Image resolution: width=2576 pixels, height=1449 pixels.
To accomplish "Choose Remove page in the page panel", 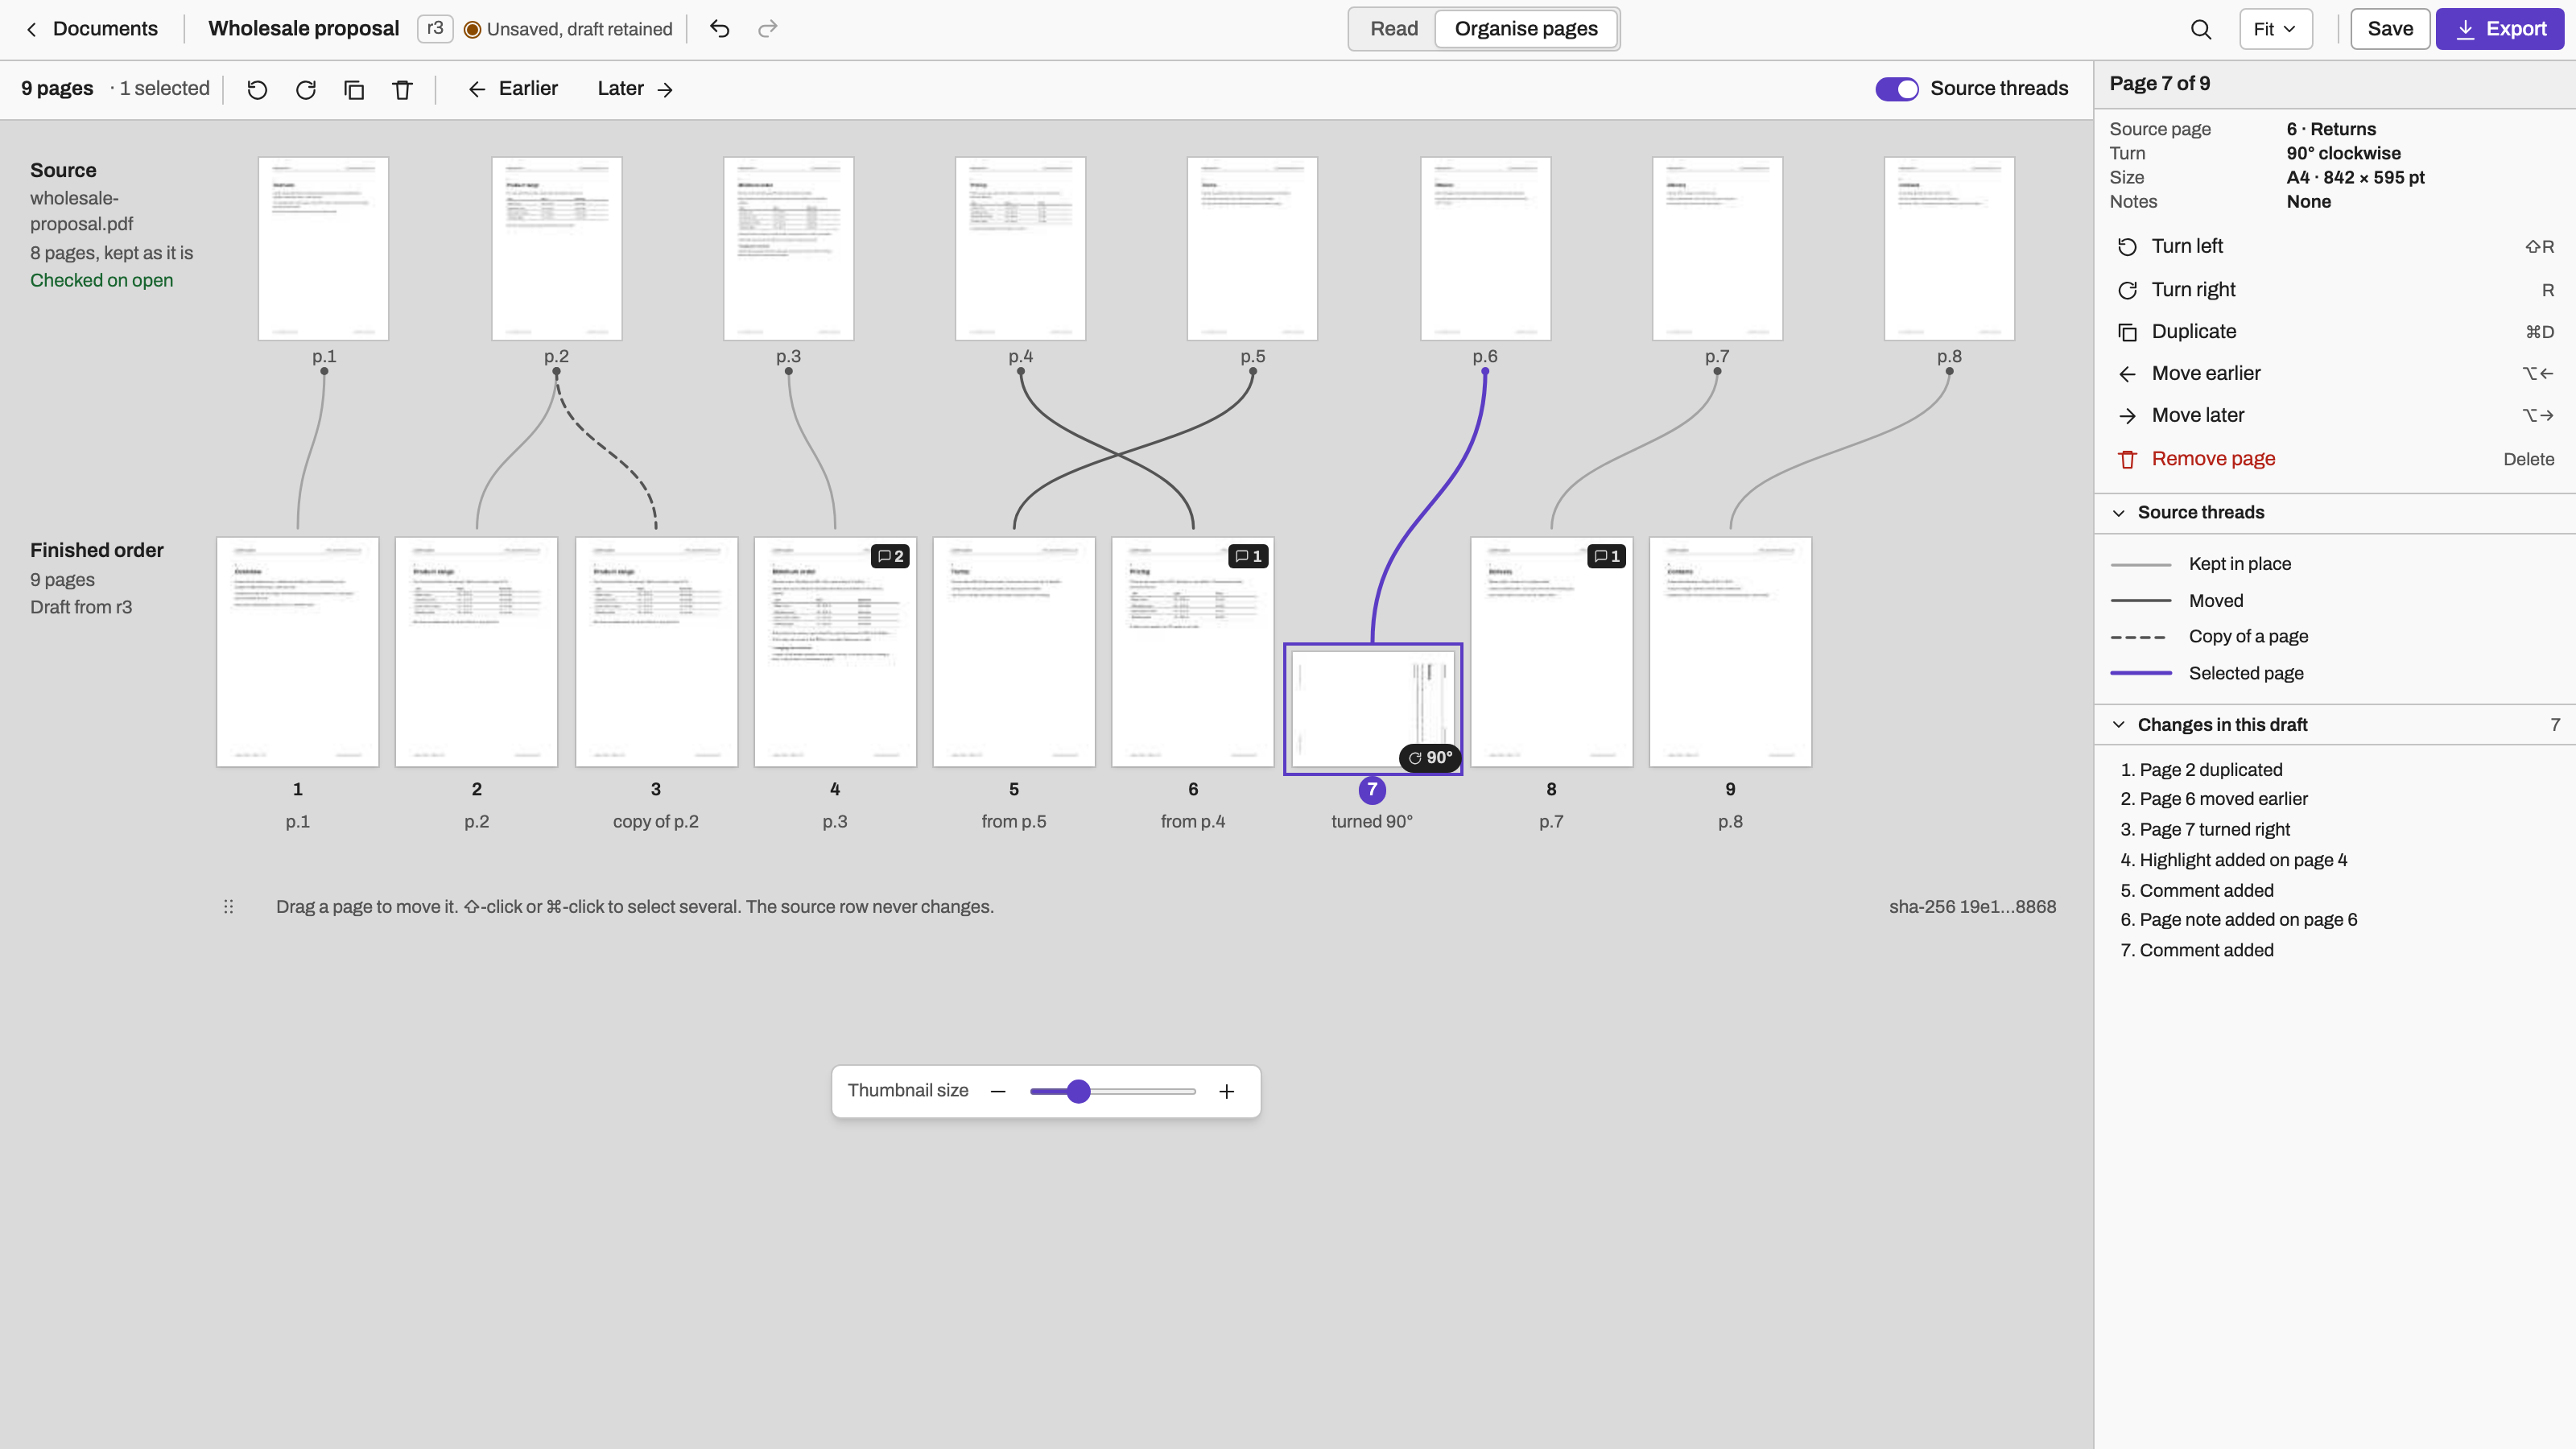I will pyautogui.click(x=2334, y=459).
